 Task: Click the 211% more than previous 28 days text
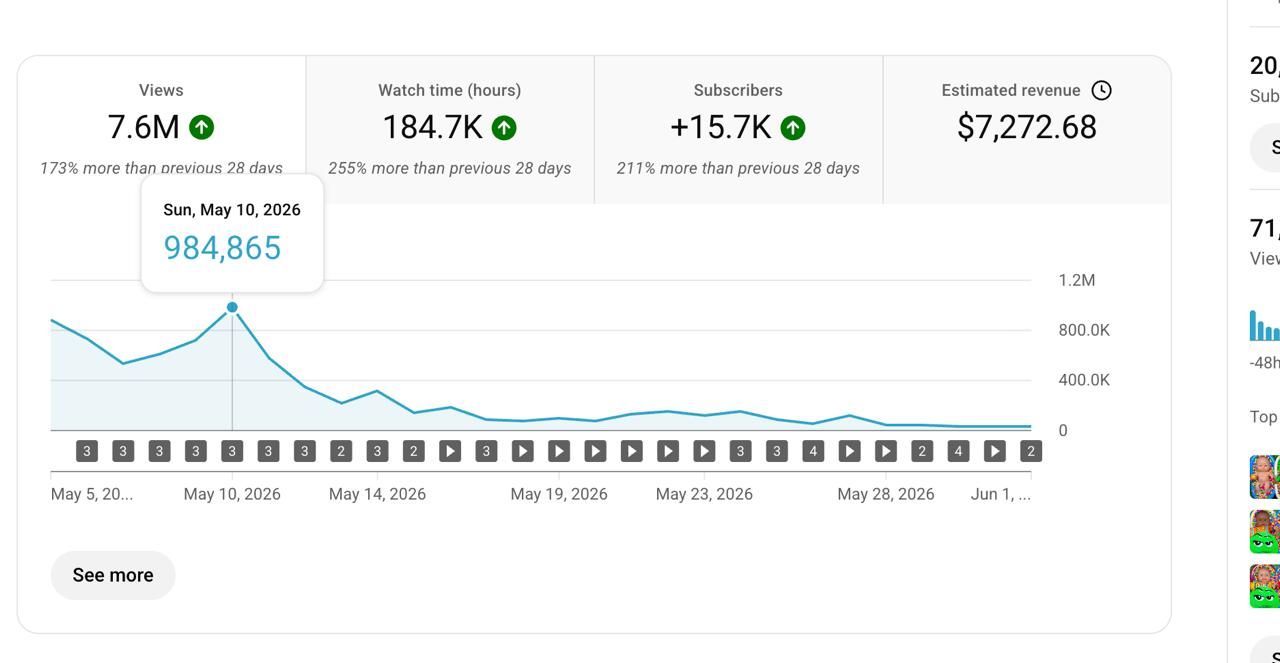pyautogui.click(x=738, y=168)
